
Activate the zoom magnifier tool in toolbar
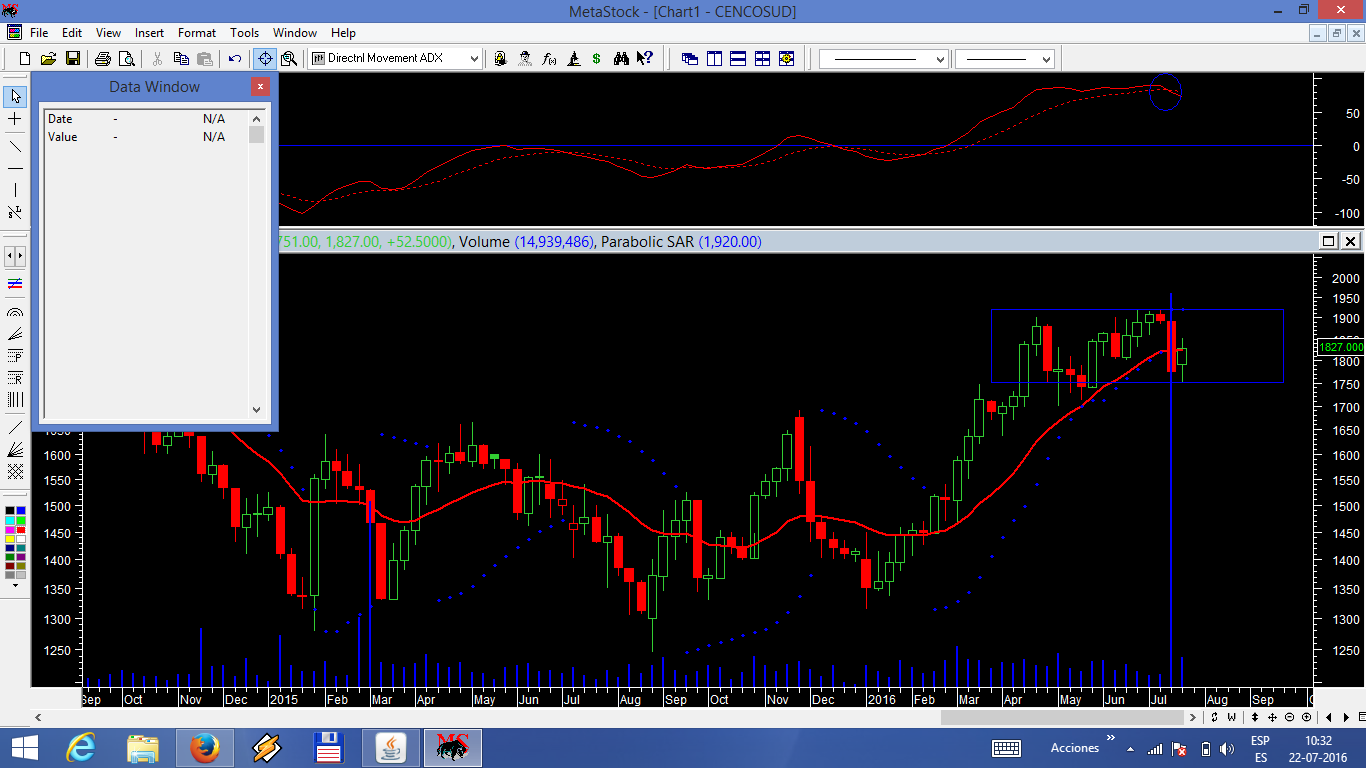289,58
